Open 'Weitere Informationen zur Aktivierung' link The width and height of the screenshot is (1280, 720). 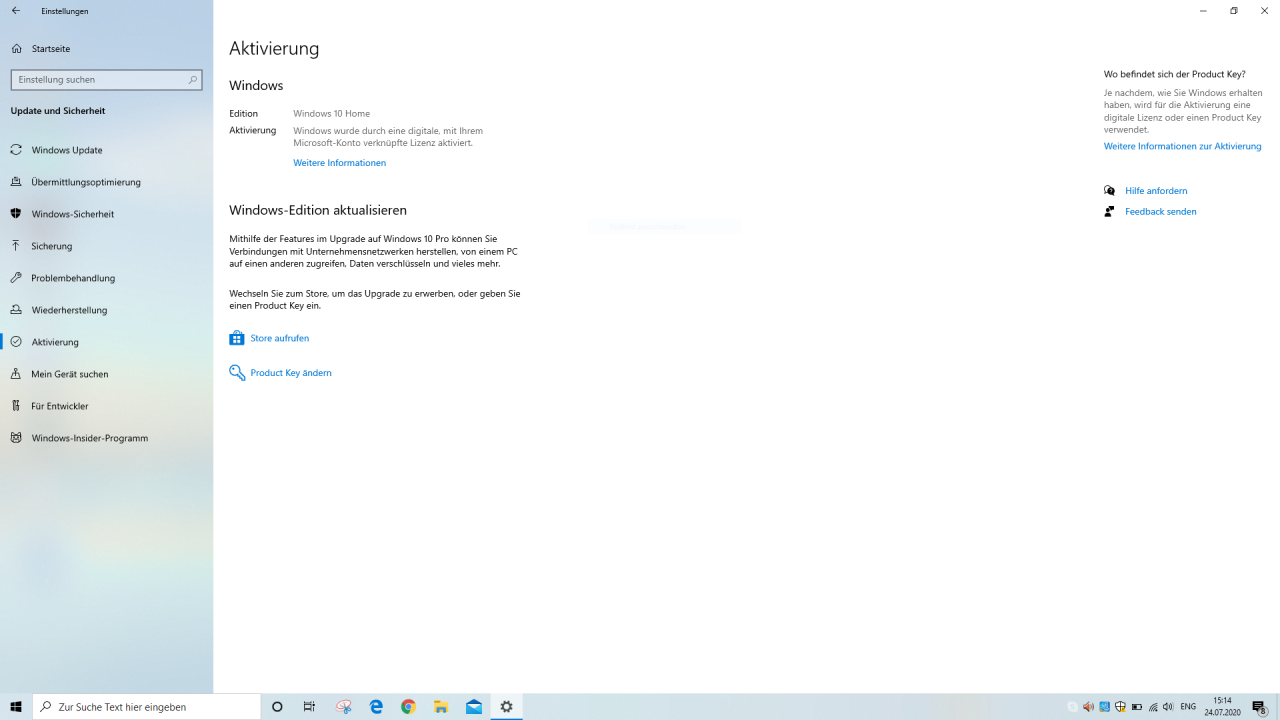click(x=1182, y=146)
